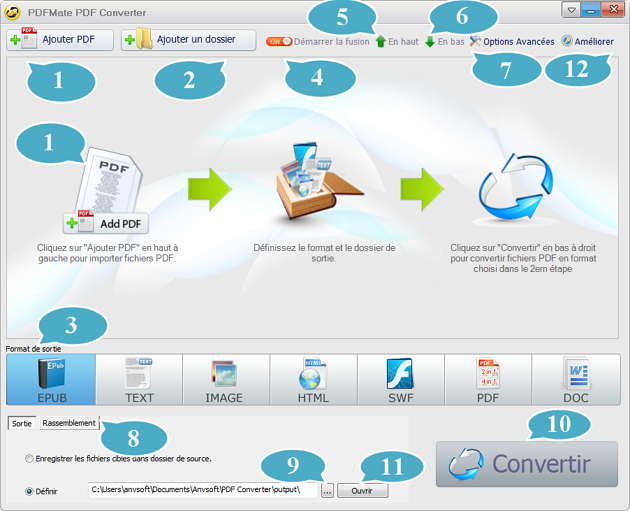
Task: Click Ajouter un dossier folder button
Action: (x=188, y=40)
